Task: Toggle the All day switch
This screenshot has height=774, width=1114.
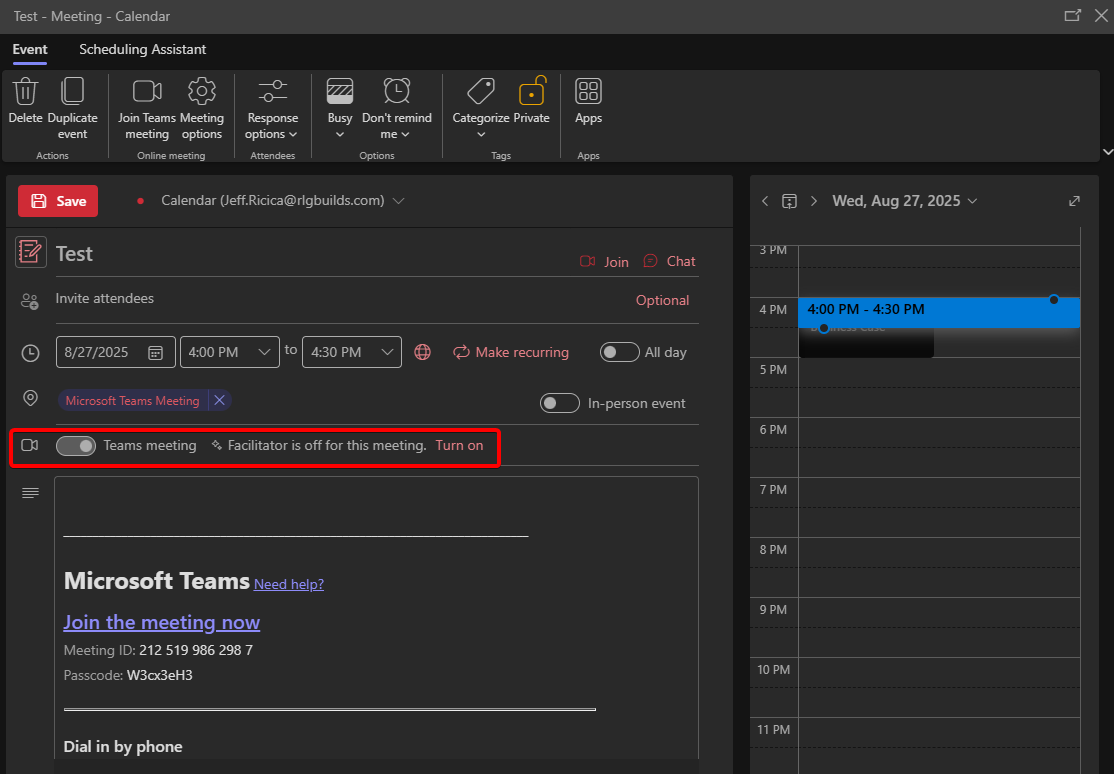Action: point(620,352)
